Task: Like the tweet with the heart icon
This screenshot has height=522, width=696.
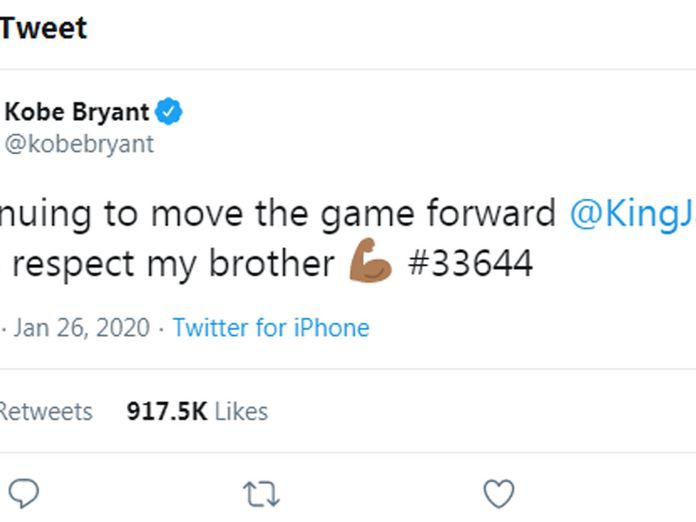Action: [498, 493]
